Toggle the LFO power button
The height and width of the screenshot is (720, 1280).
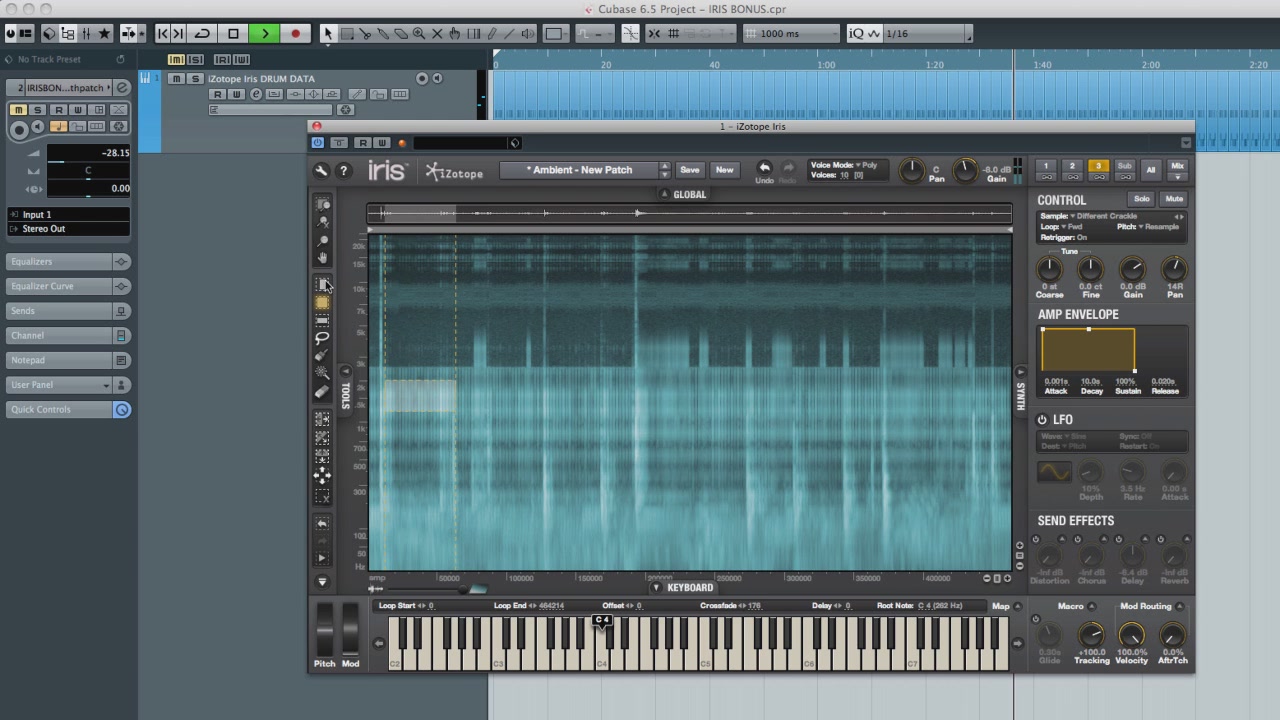1042,420
